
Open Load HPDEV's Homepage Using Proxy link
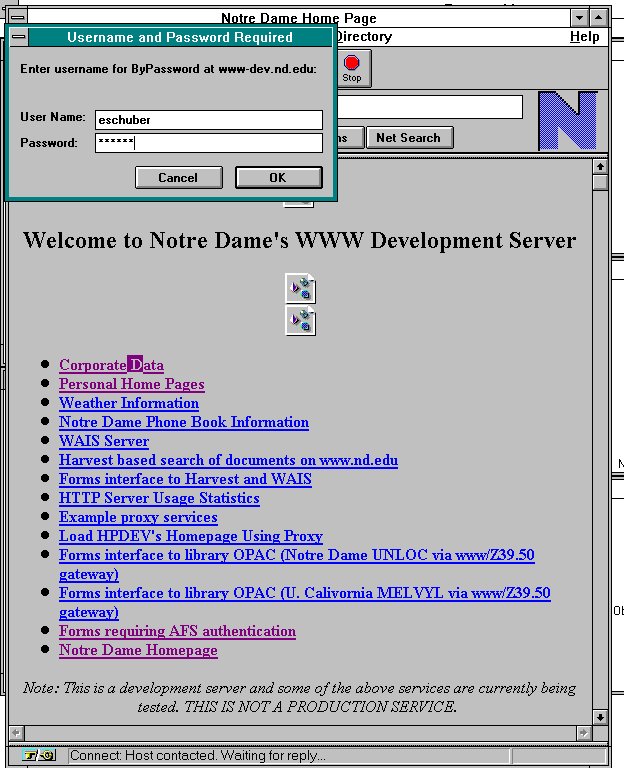click(191, 536)
